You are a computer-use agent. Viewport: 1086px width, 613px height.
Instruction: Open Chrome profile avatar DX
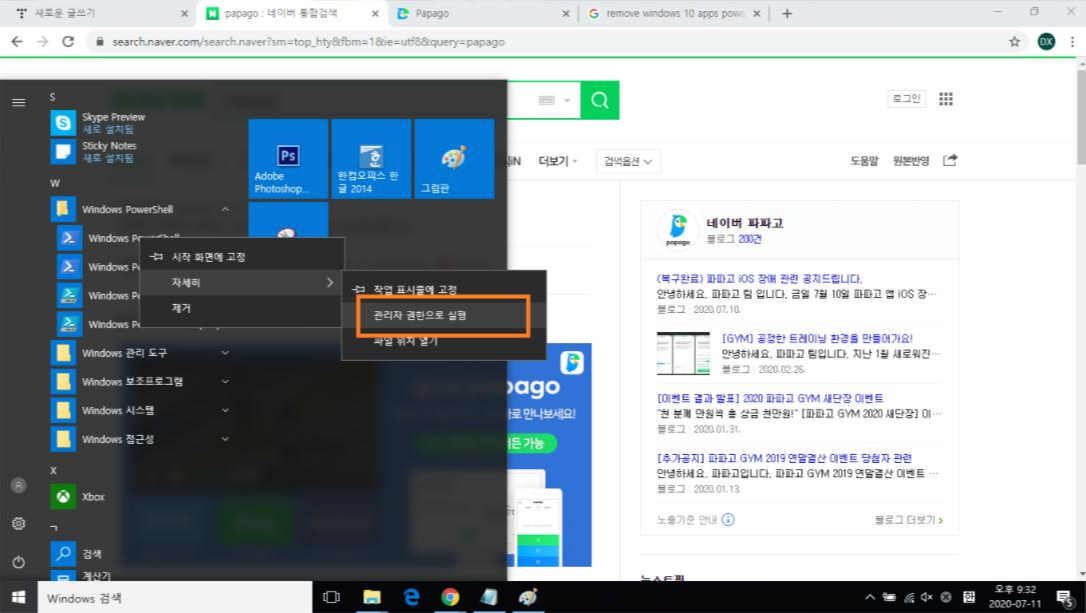coord(1047,42)
